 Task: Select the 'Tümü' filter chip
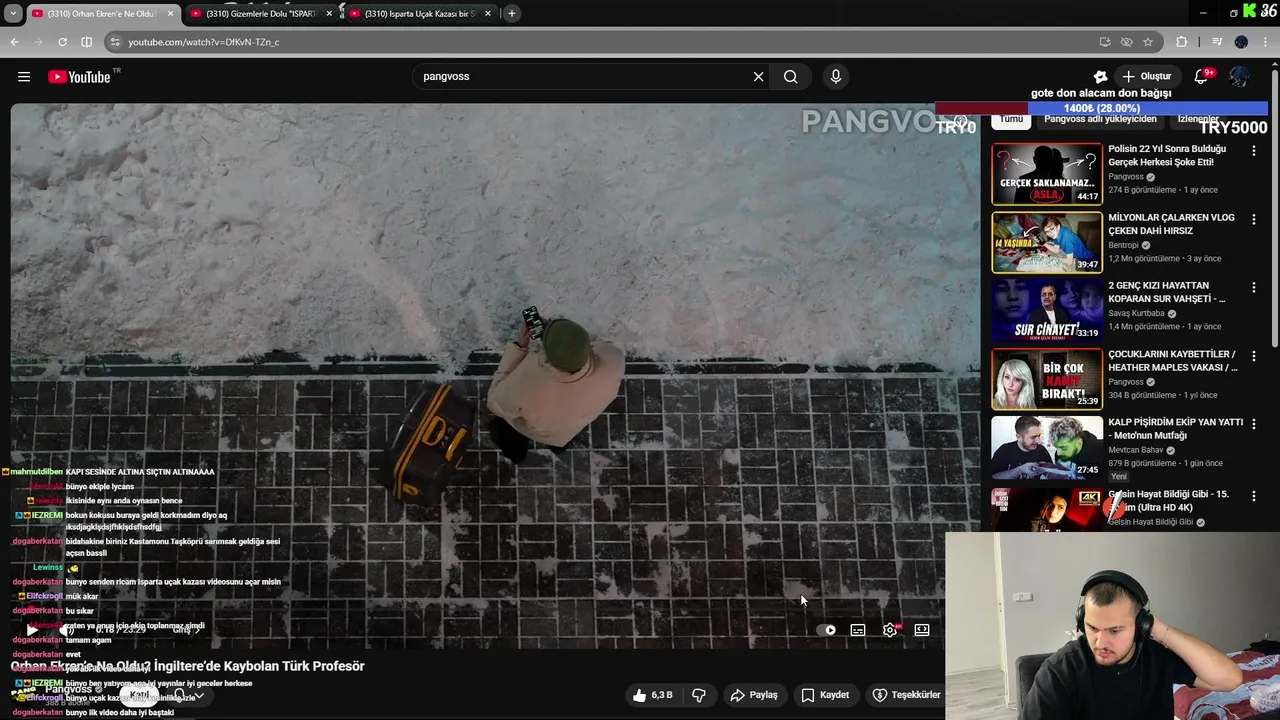1011,119
